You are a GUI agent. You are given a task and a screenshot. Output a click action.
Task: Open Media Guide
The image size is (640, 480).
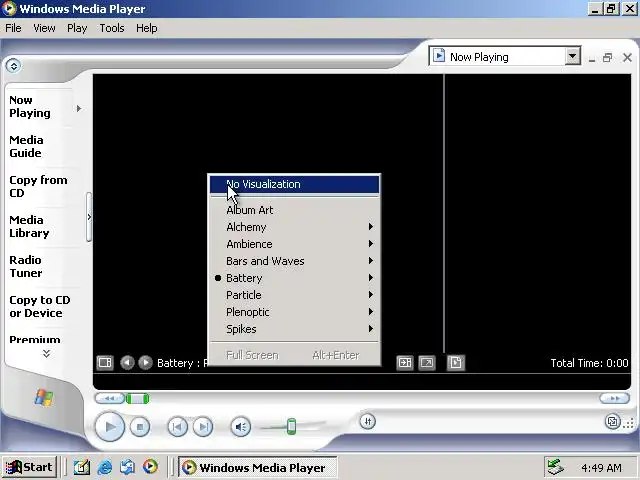coord(26,147)
